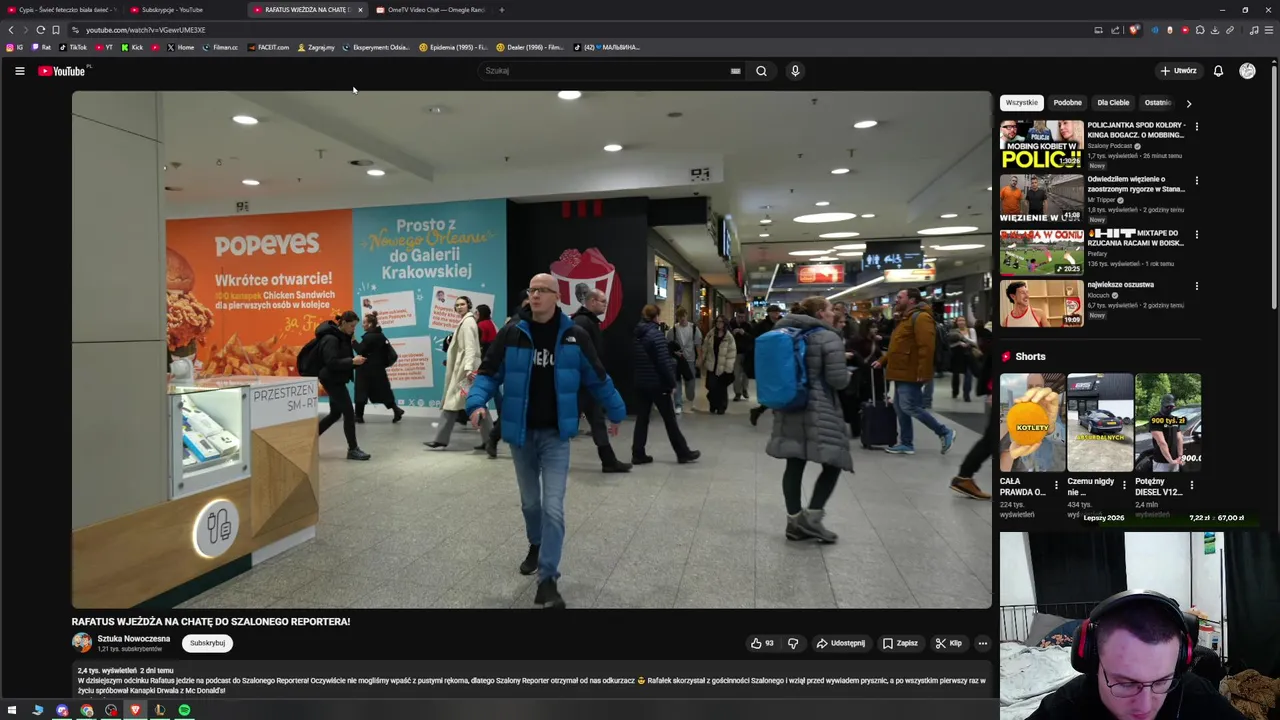Click the search magnifier button
Screen dimensions: 1280x720
pyautogui.click(x=761, y=71)
